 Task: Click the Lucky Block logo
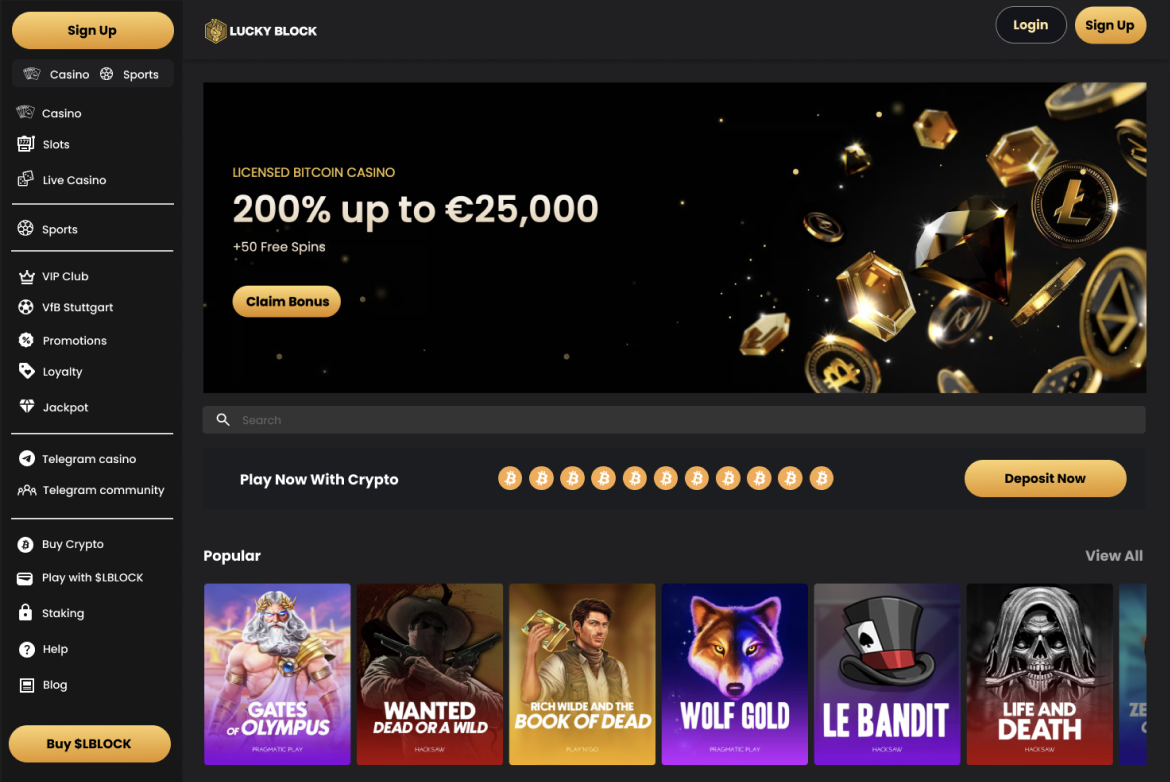pos(260,31)
